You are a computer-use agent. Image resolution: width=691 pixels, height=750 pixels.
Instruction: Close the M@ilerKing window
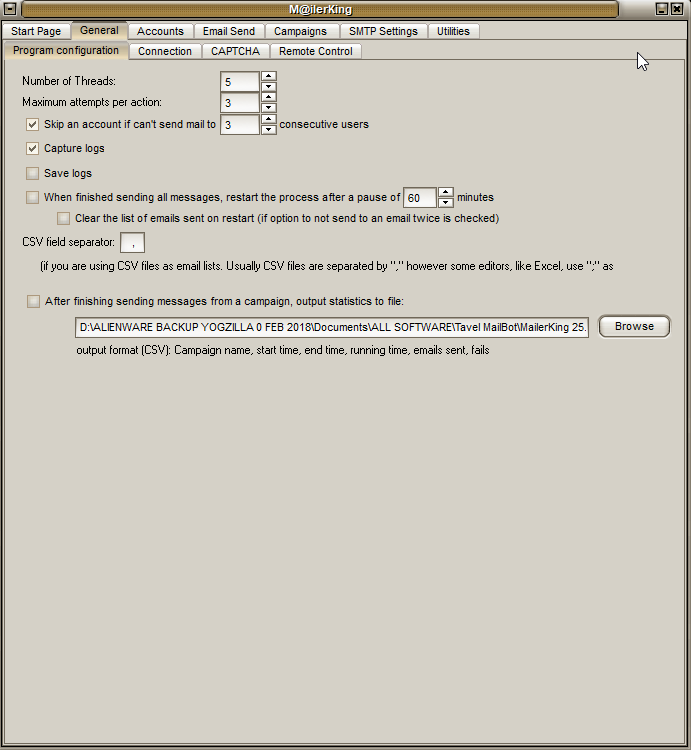pyautogui.click(x=677, y=9)
